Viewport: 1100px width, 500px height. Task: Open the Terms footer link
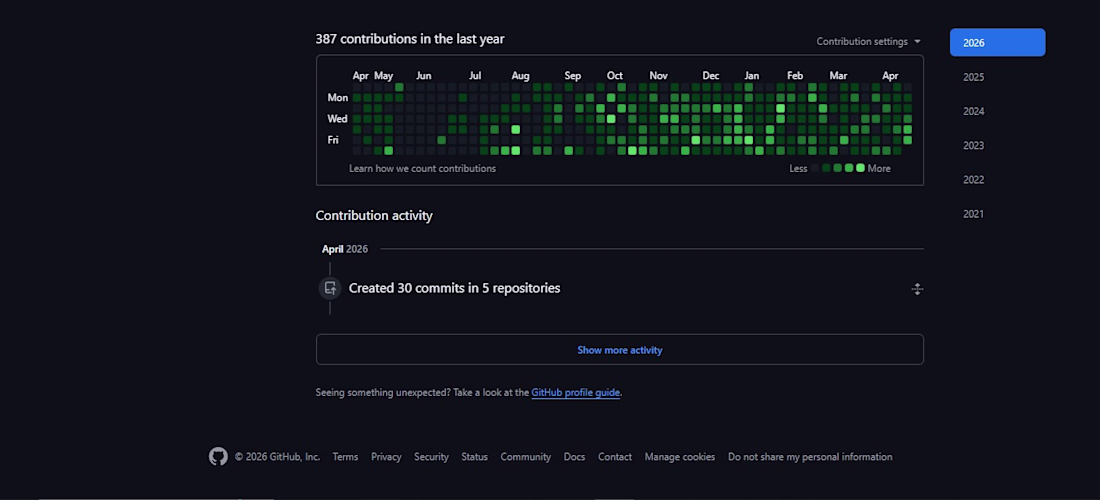(345, 457)
